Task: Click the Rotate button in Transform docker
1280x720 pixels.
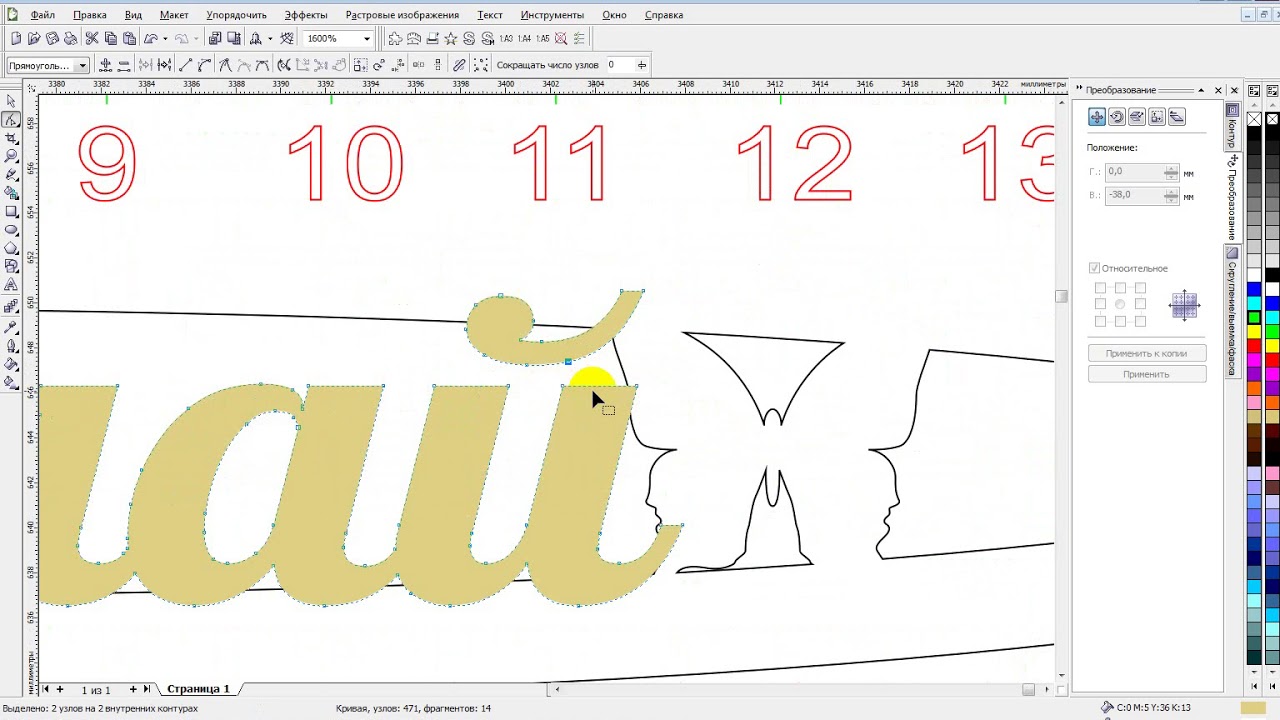Action: 1117,117
